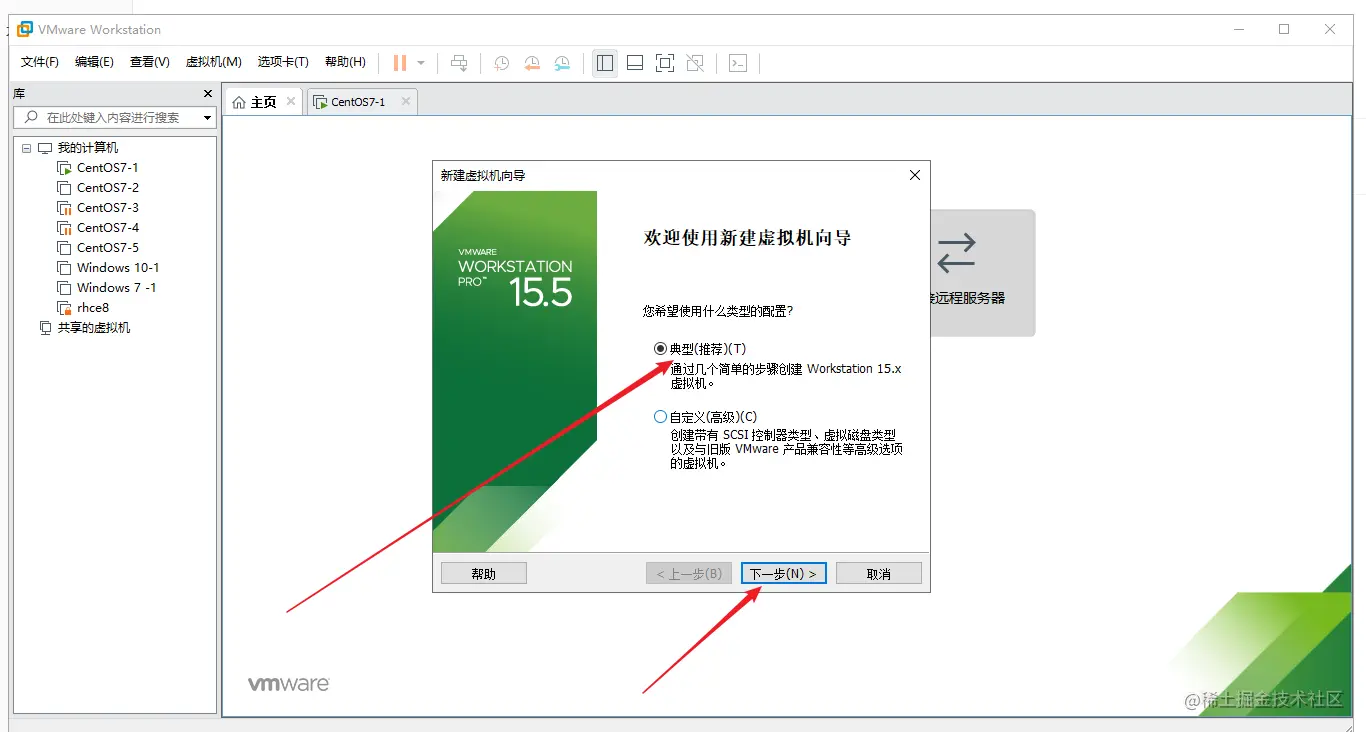This screenshot has height=732, width=1366.
Task: Click the 取消 button in the wizard
Action: point(879,574)
